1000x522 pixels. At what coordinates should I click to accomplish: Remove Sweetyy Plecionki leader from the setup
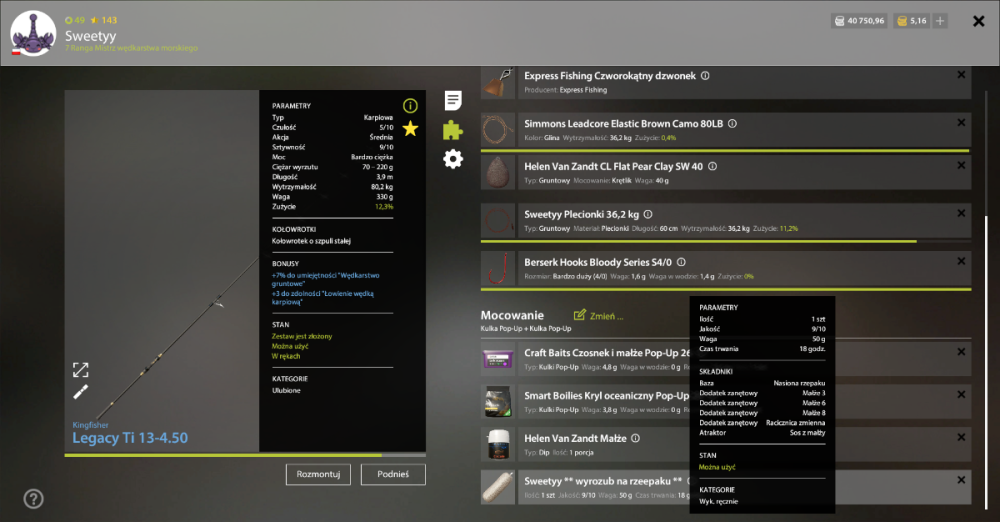pos(961,213)
